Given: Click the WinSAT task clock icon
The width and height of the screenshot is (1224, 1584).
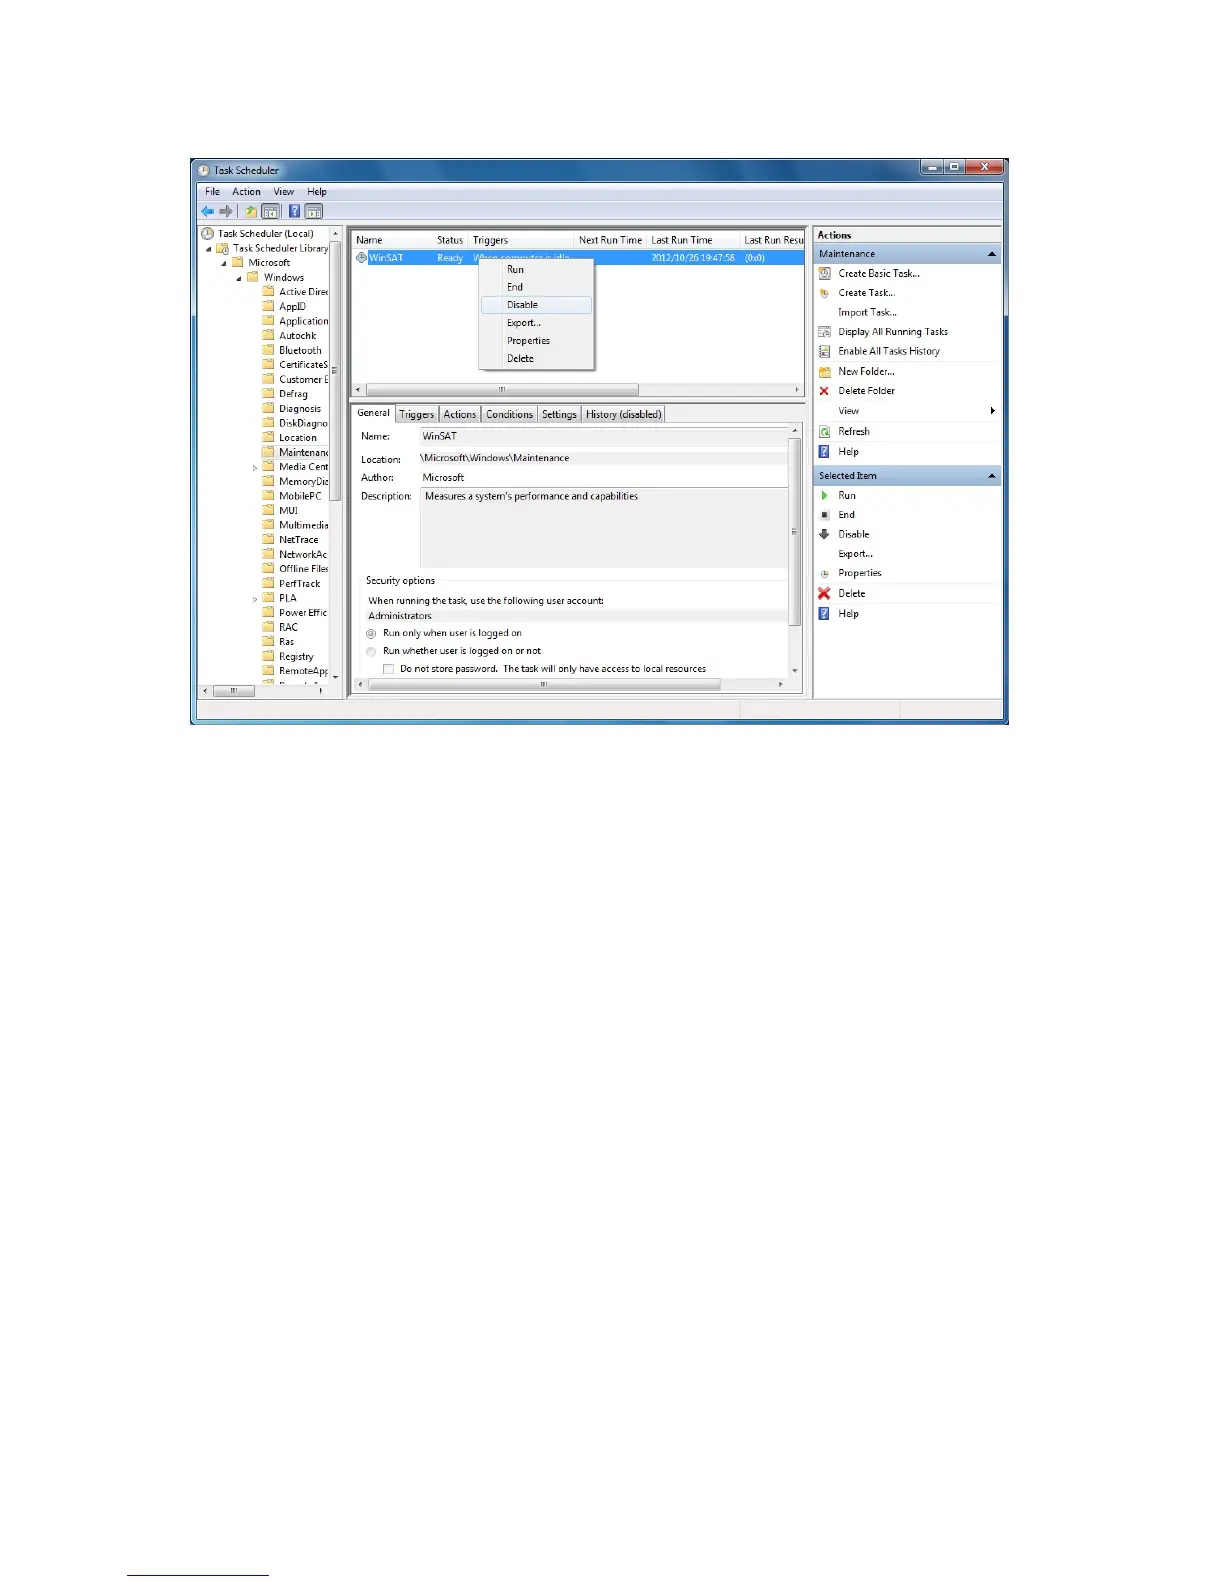Looking at the screenshot, I should click(x=362, y=257).
